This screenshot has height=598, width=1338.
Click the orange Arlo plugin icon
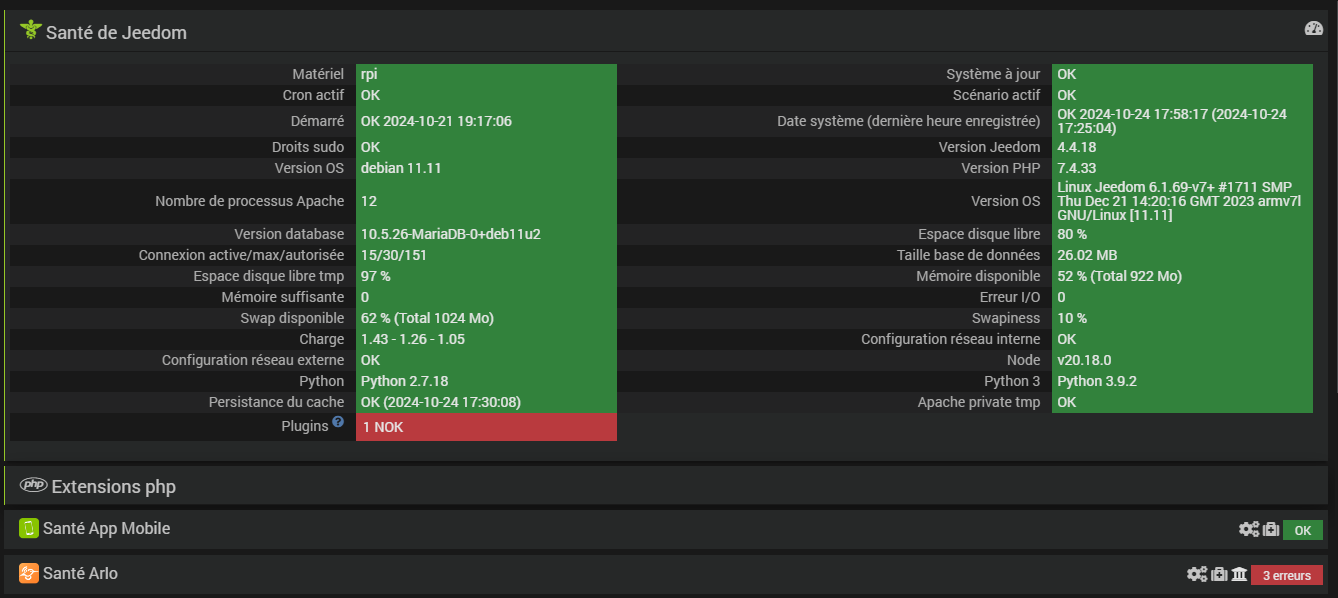29,573
